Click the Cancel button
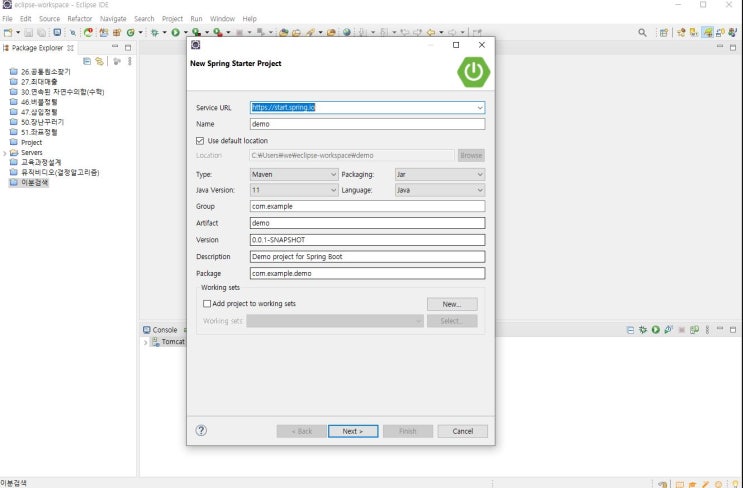The width and height of the screenshot is (743, 488). click(462, 431)
